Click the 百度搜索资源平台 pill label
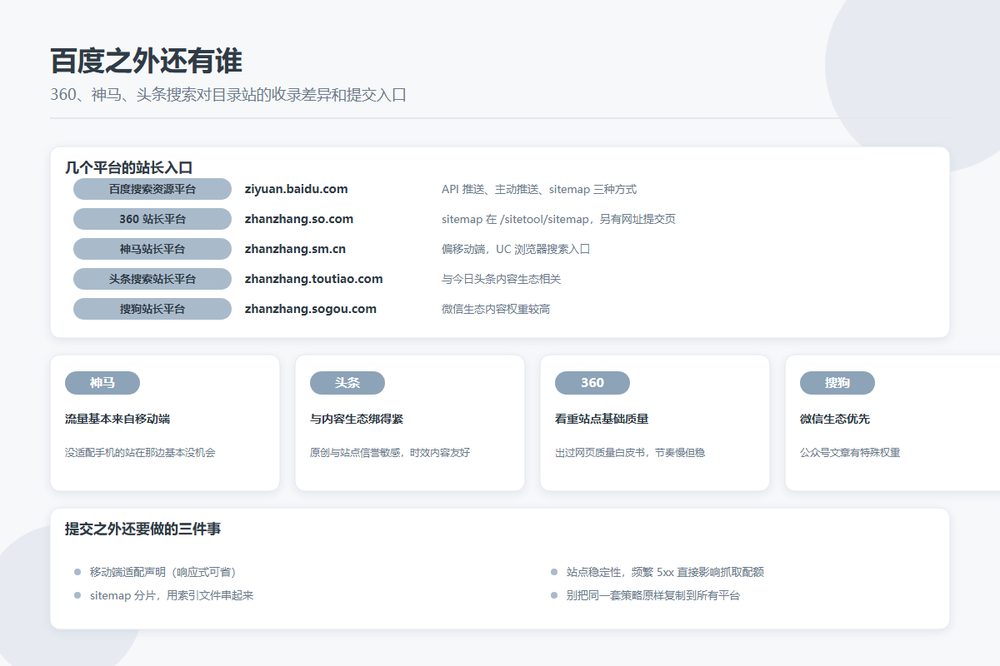The image size is (1000, 666). (152, 189)
